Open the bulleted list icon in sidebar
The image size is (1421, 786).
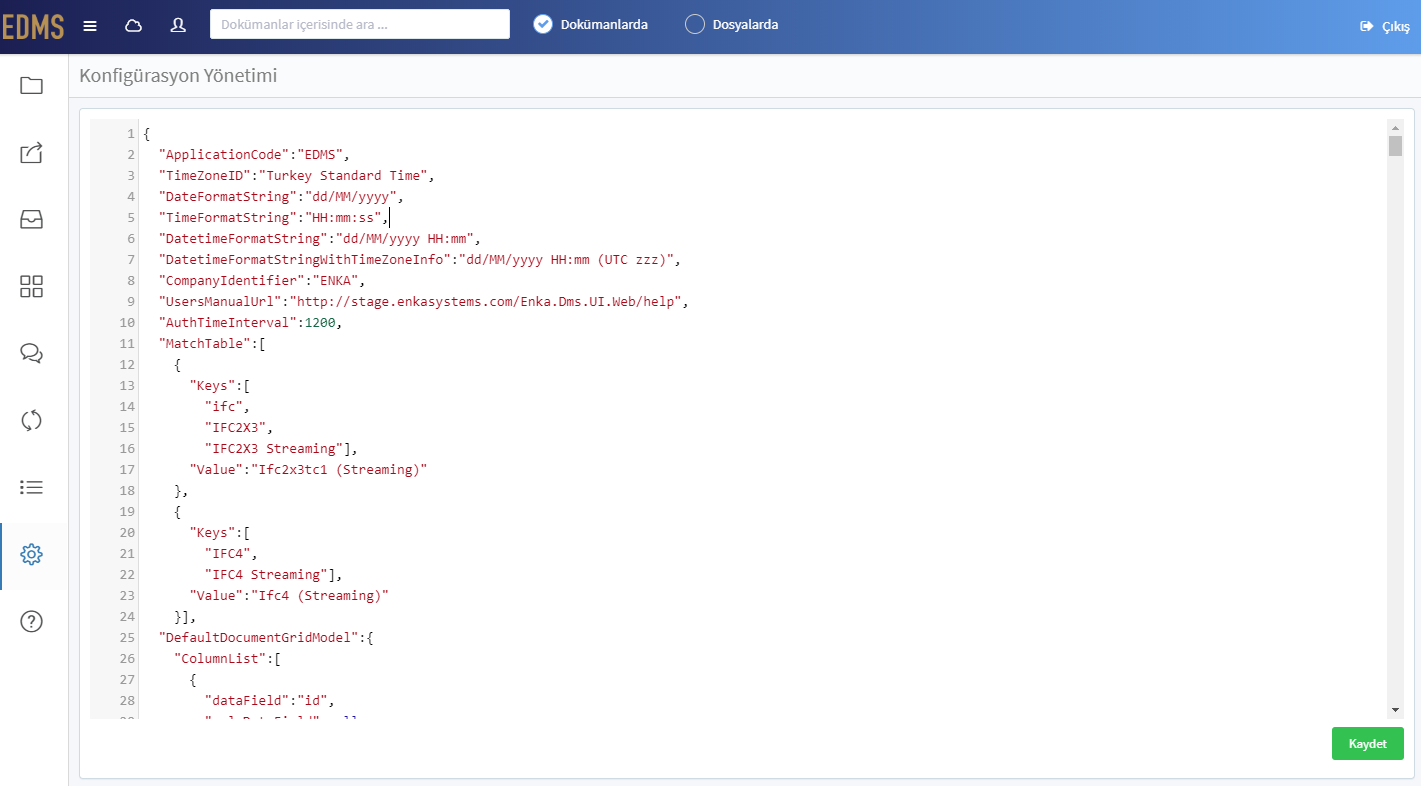[x=31, y=487]
